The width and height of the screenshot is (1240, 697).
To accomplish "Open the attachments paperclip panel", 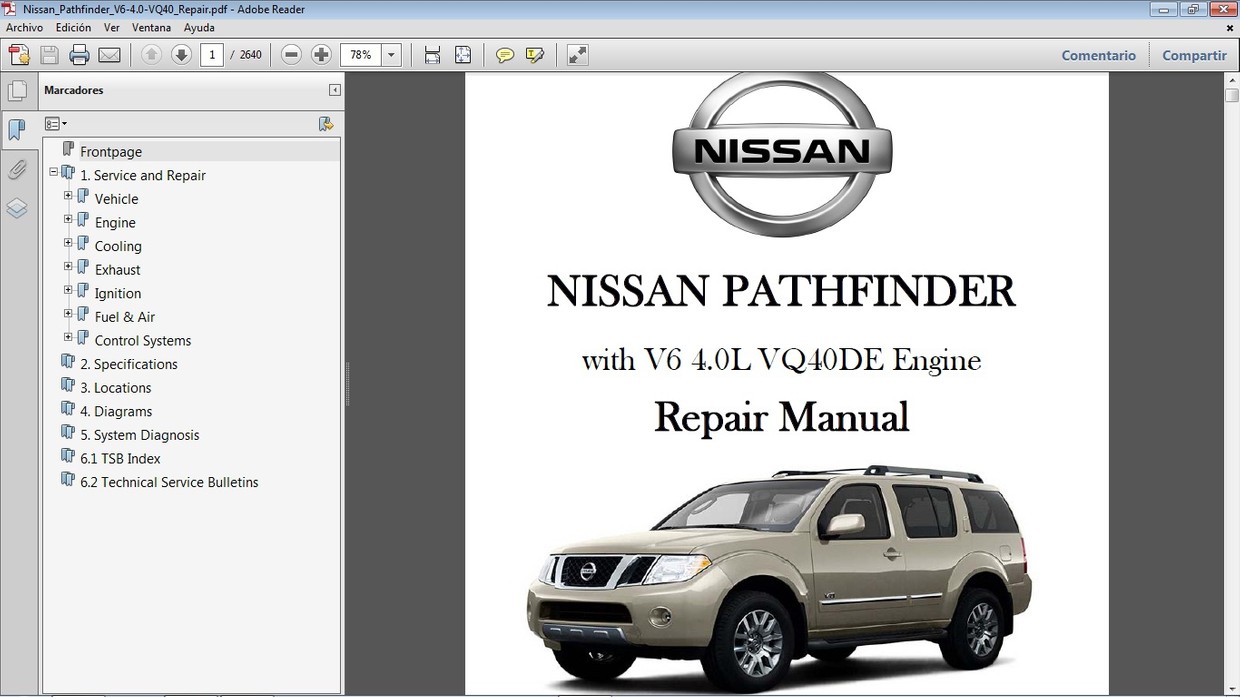I will 17,170.
